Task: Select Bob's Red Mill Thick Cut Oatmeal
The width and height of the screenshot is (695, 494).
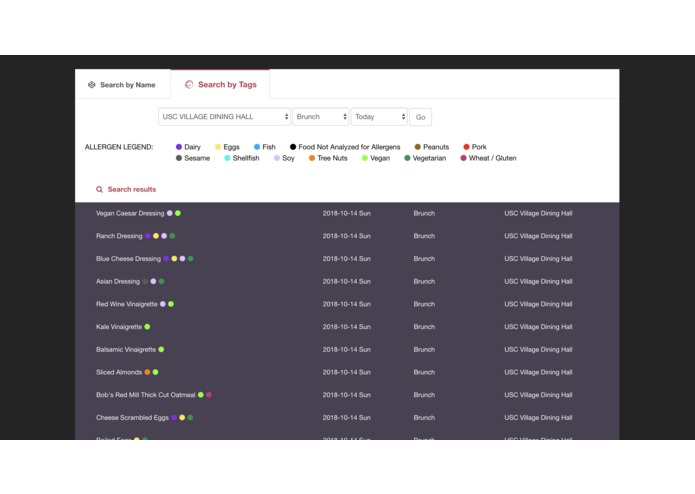Action: click(145, 395)
